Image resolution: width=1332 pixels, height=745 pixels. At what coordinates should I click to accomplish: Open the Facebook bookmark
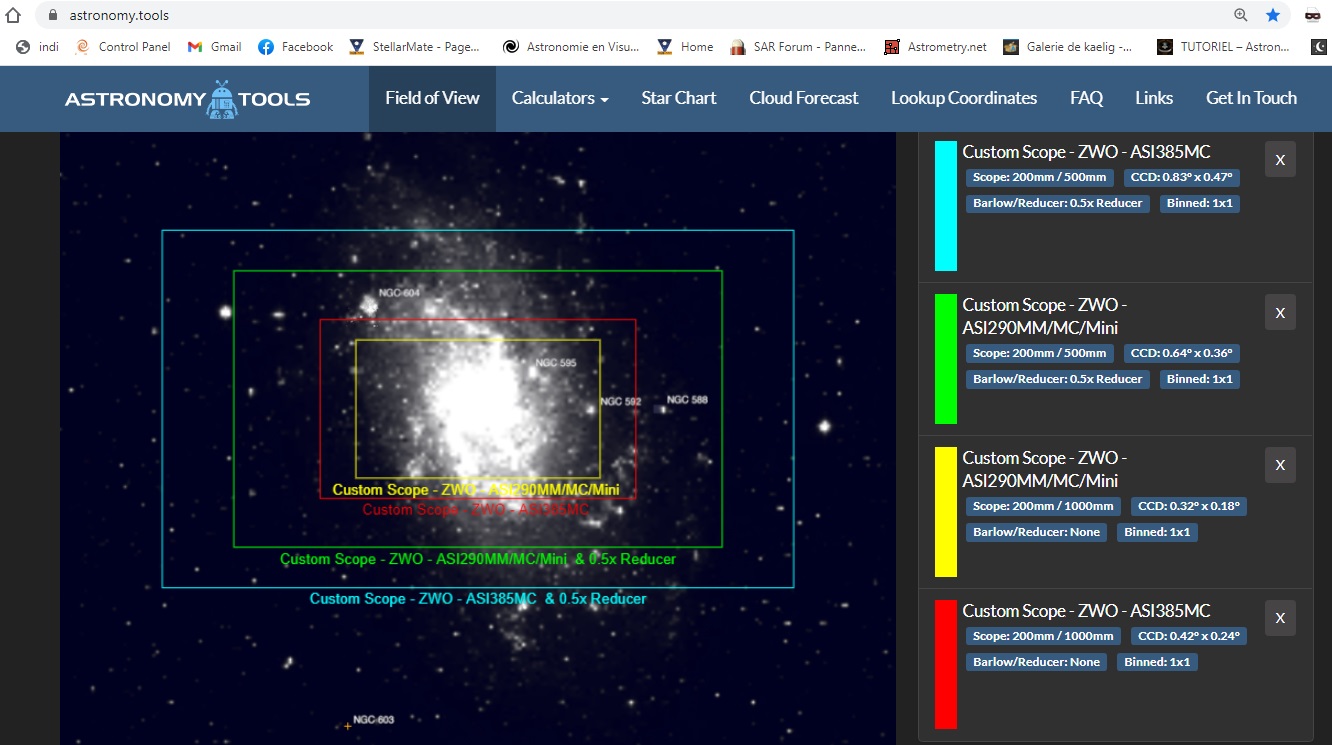click(296, 47)
